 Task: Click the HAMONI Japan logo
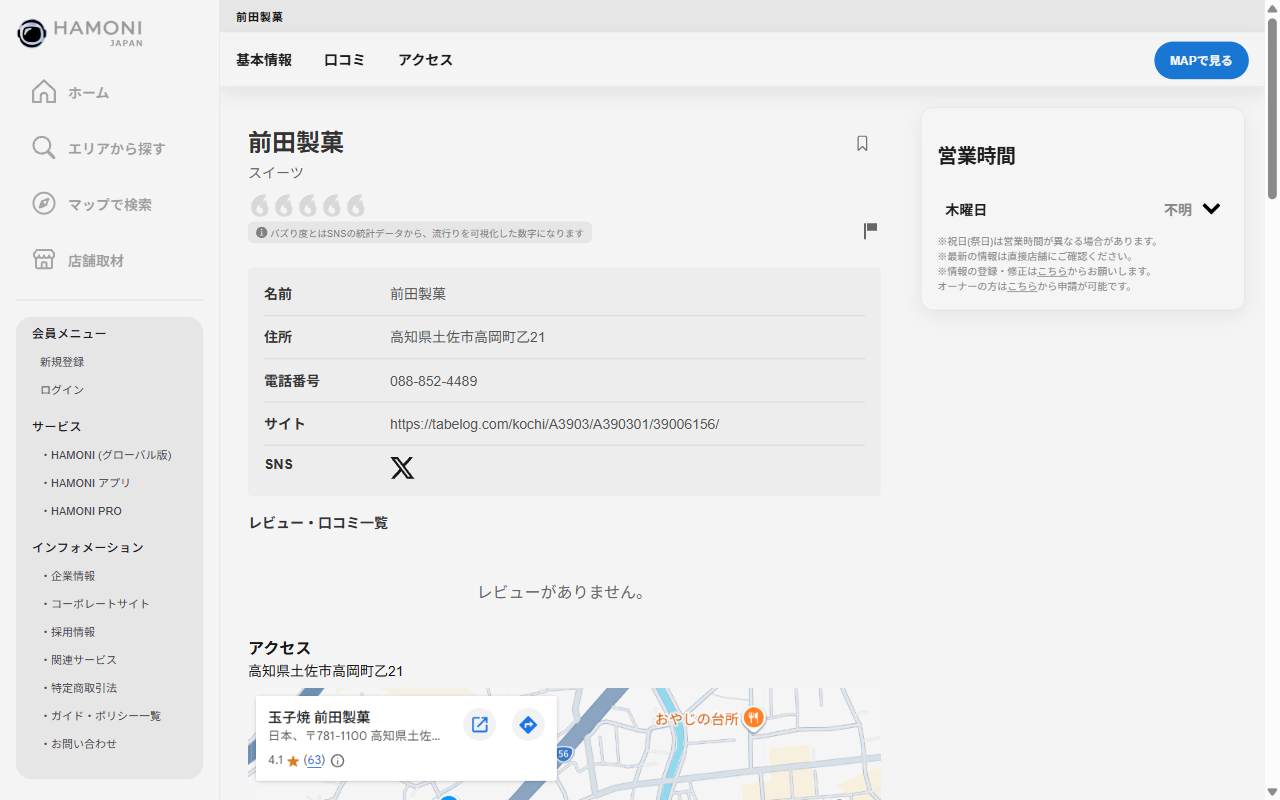[80, 33]
